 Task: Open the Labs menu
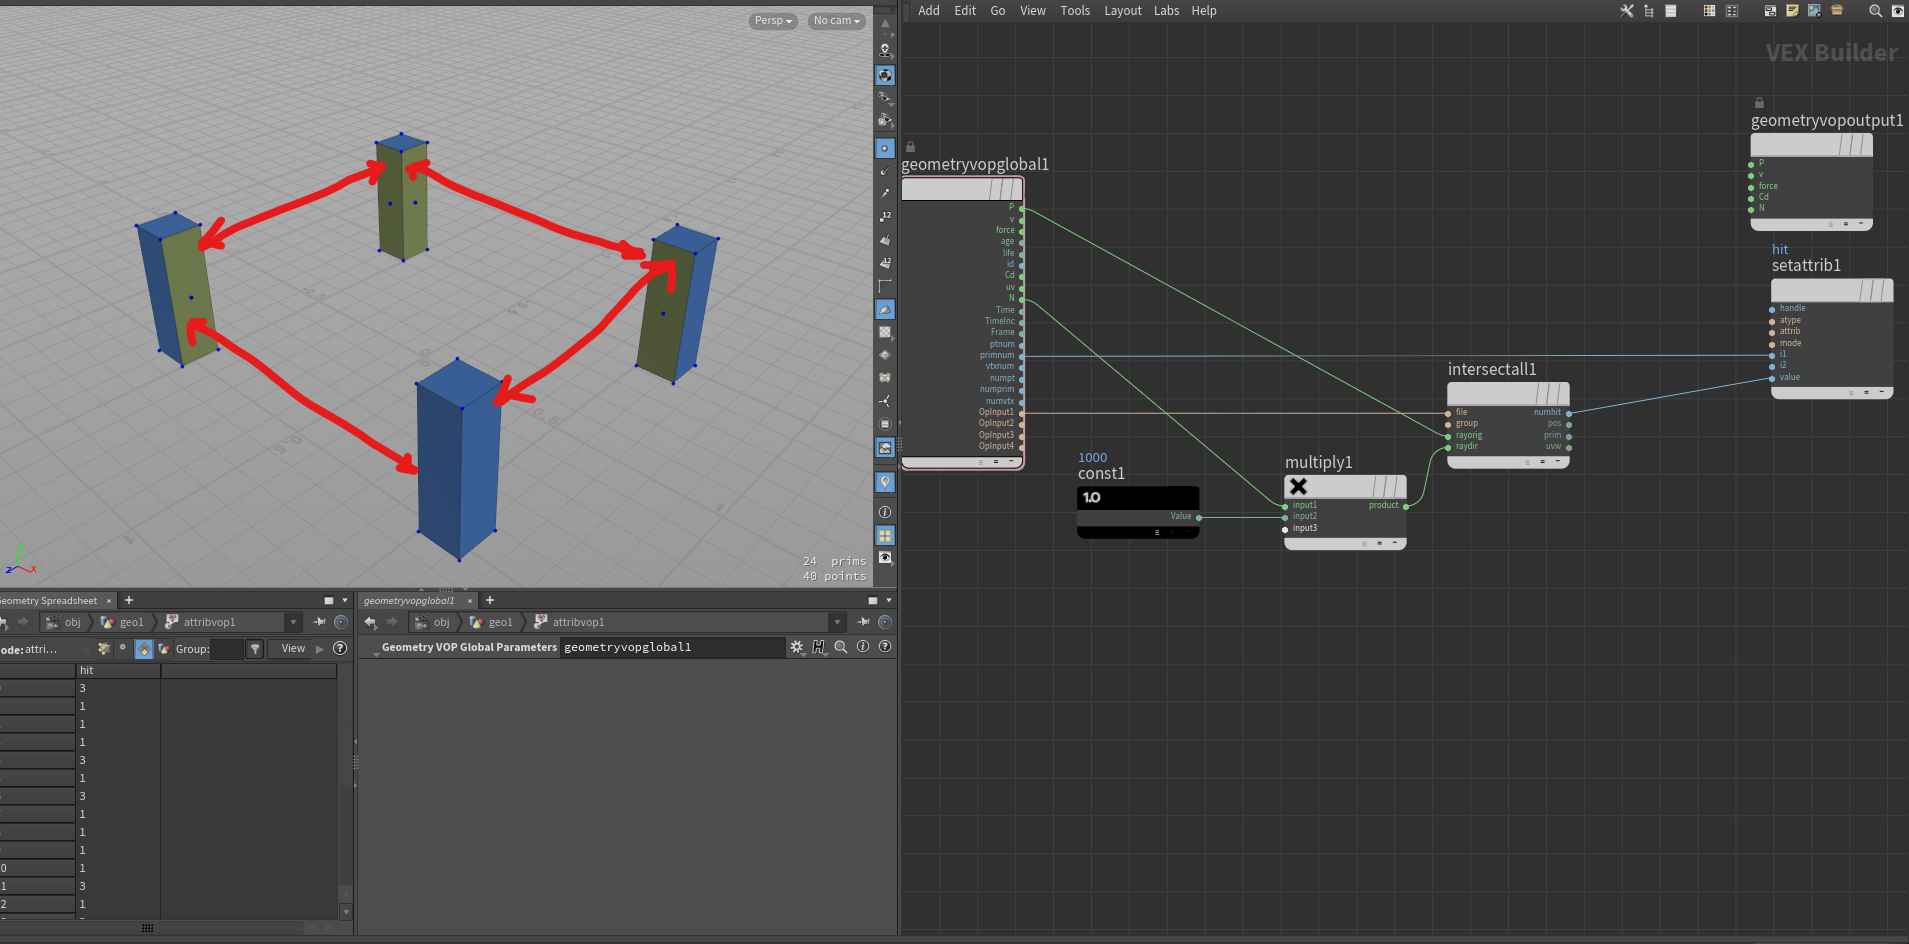point(1166,11)
